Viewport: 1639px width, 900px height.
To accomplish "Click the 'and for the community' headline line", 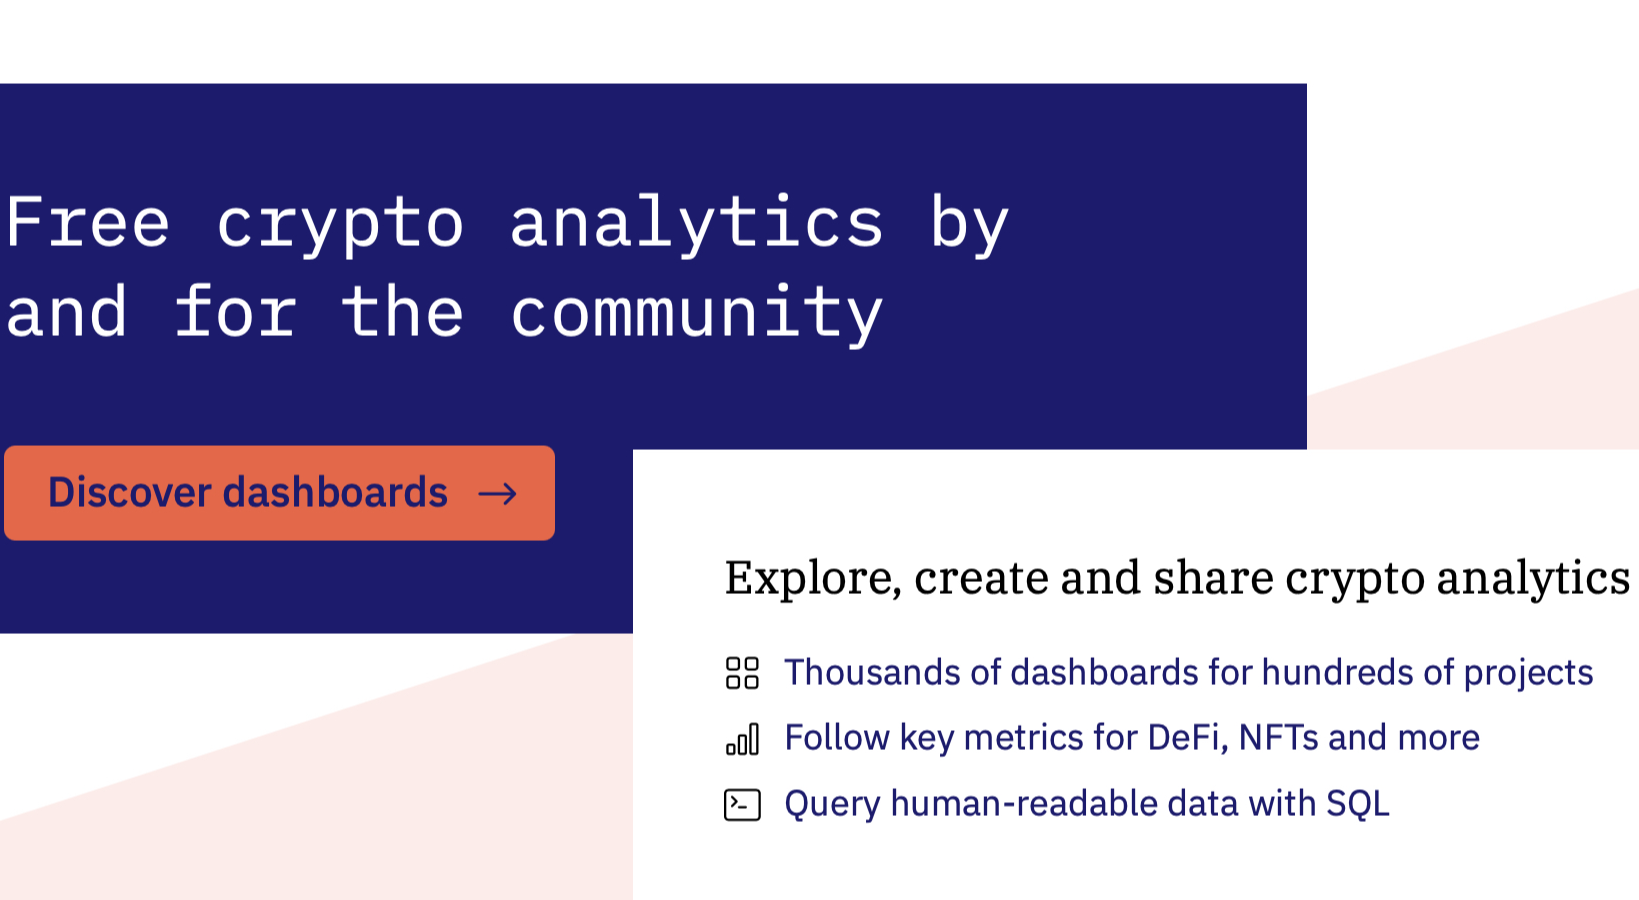I will click(x=444, y=313).
